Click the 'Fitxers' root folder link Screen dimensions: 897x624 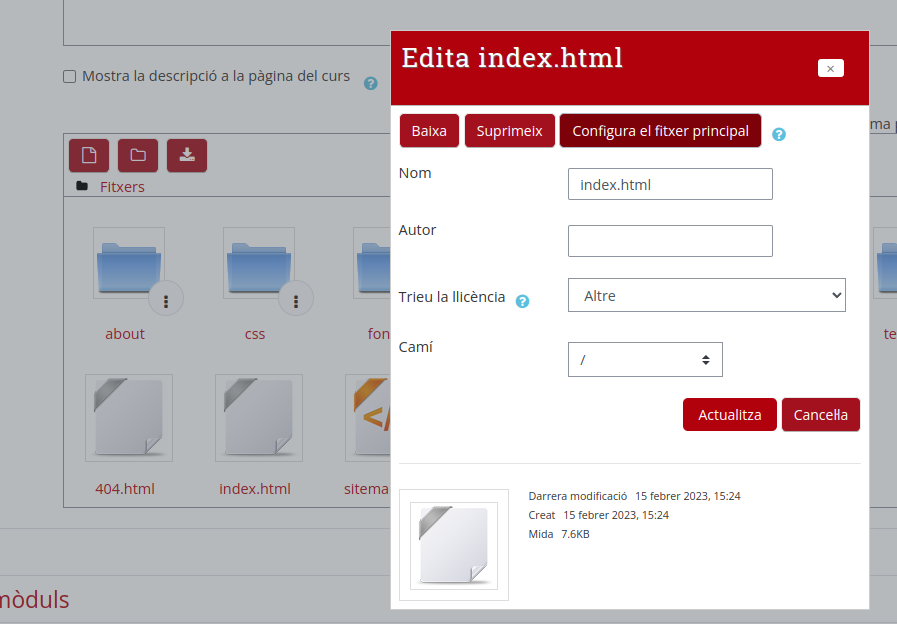[122, 187]
